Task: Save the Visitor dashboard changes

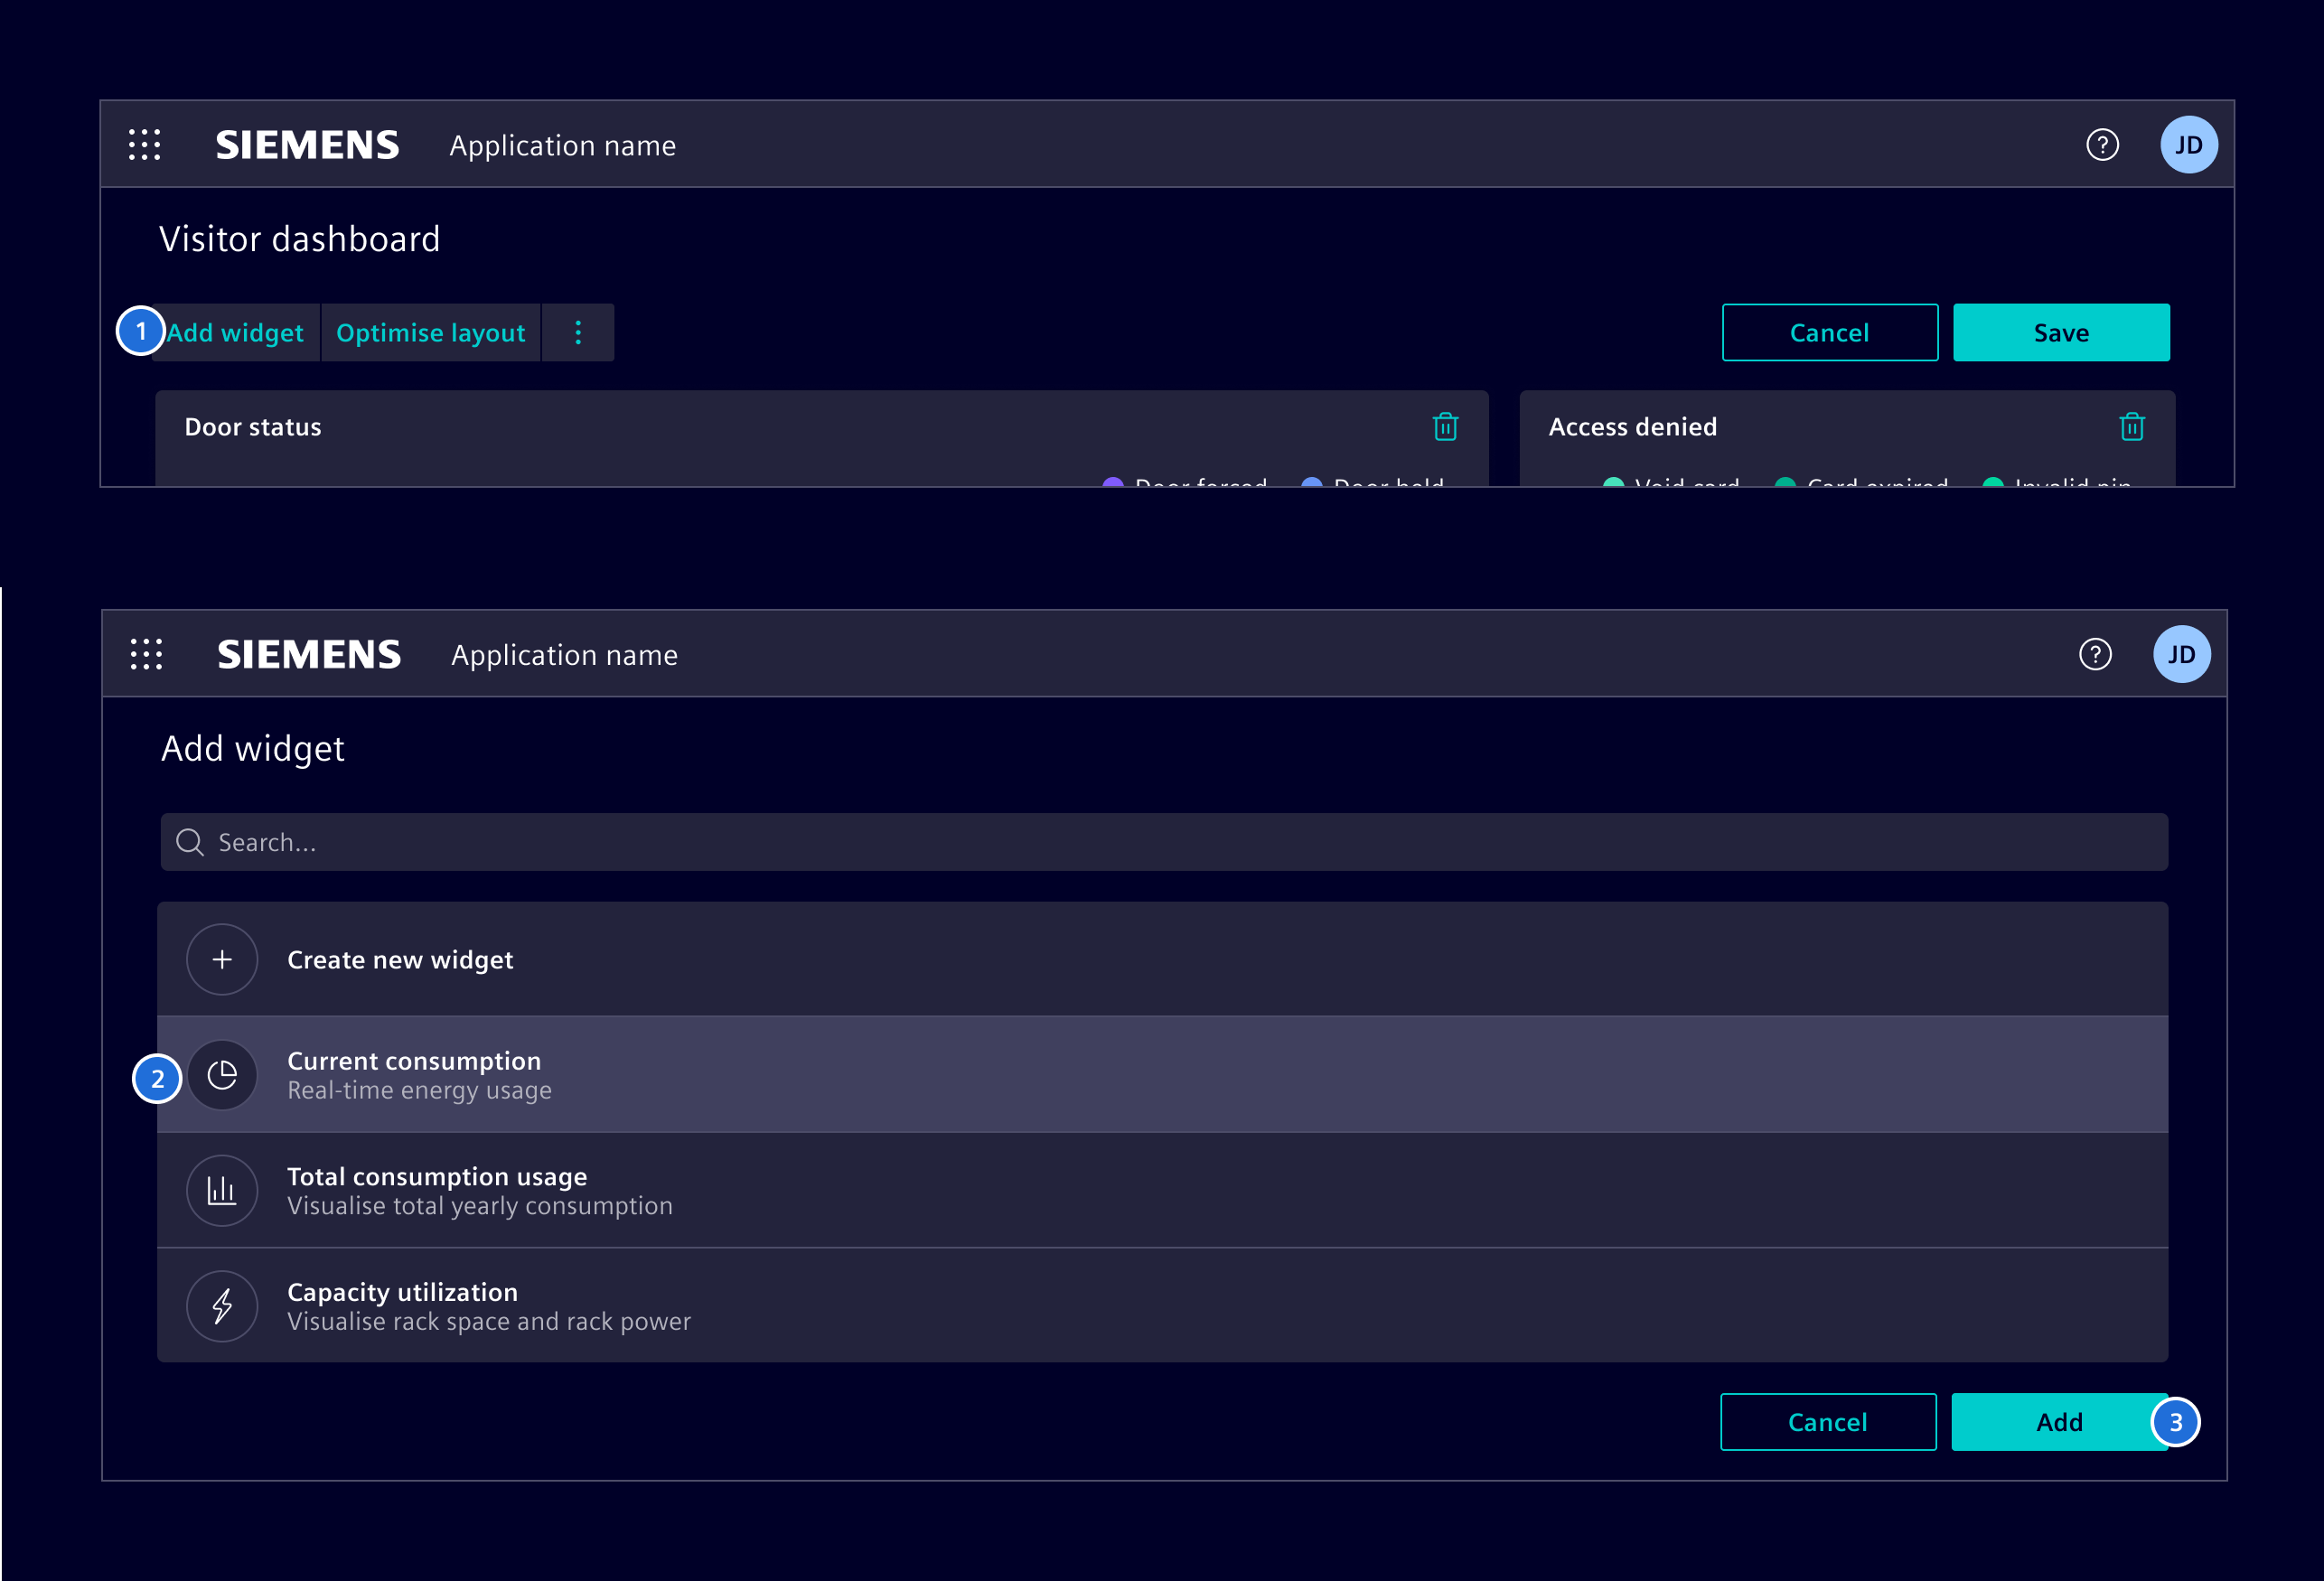Action: click(x=2060, y=332)
